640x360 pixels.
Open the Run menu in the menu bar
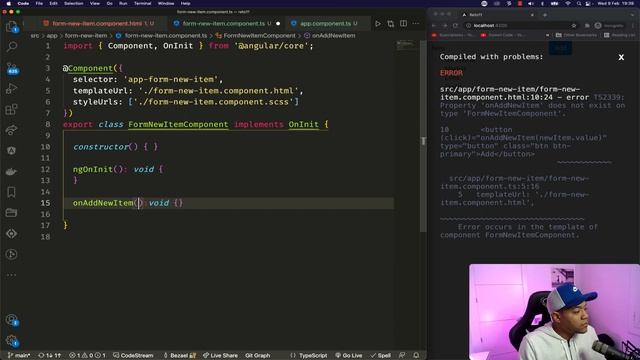coord(123,3)
